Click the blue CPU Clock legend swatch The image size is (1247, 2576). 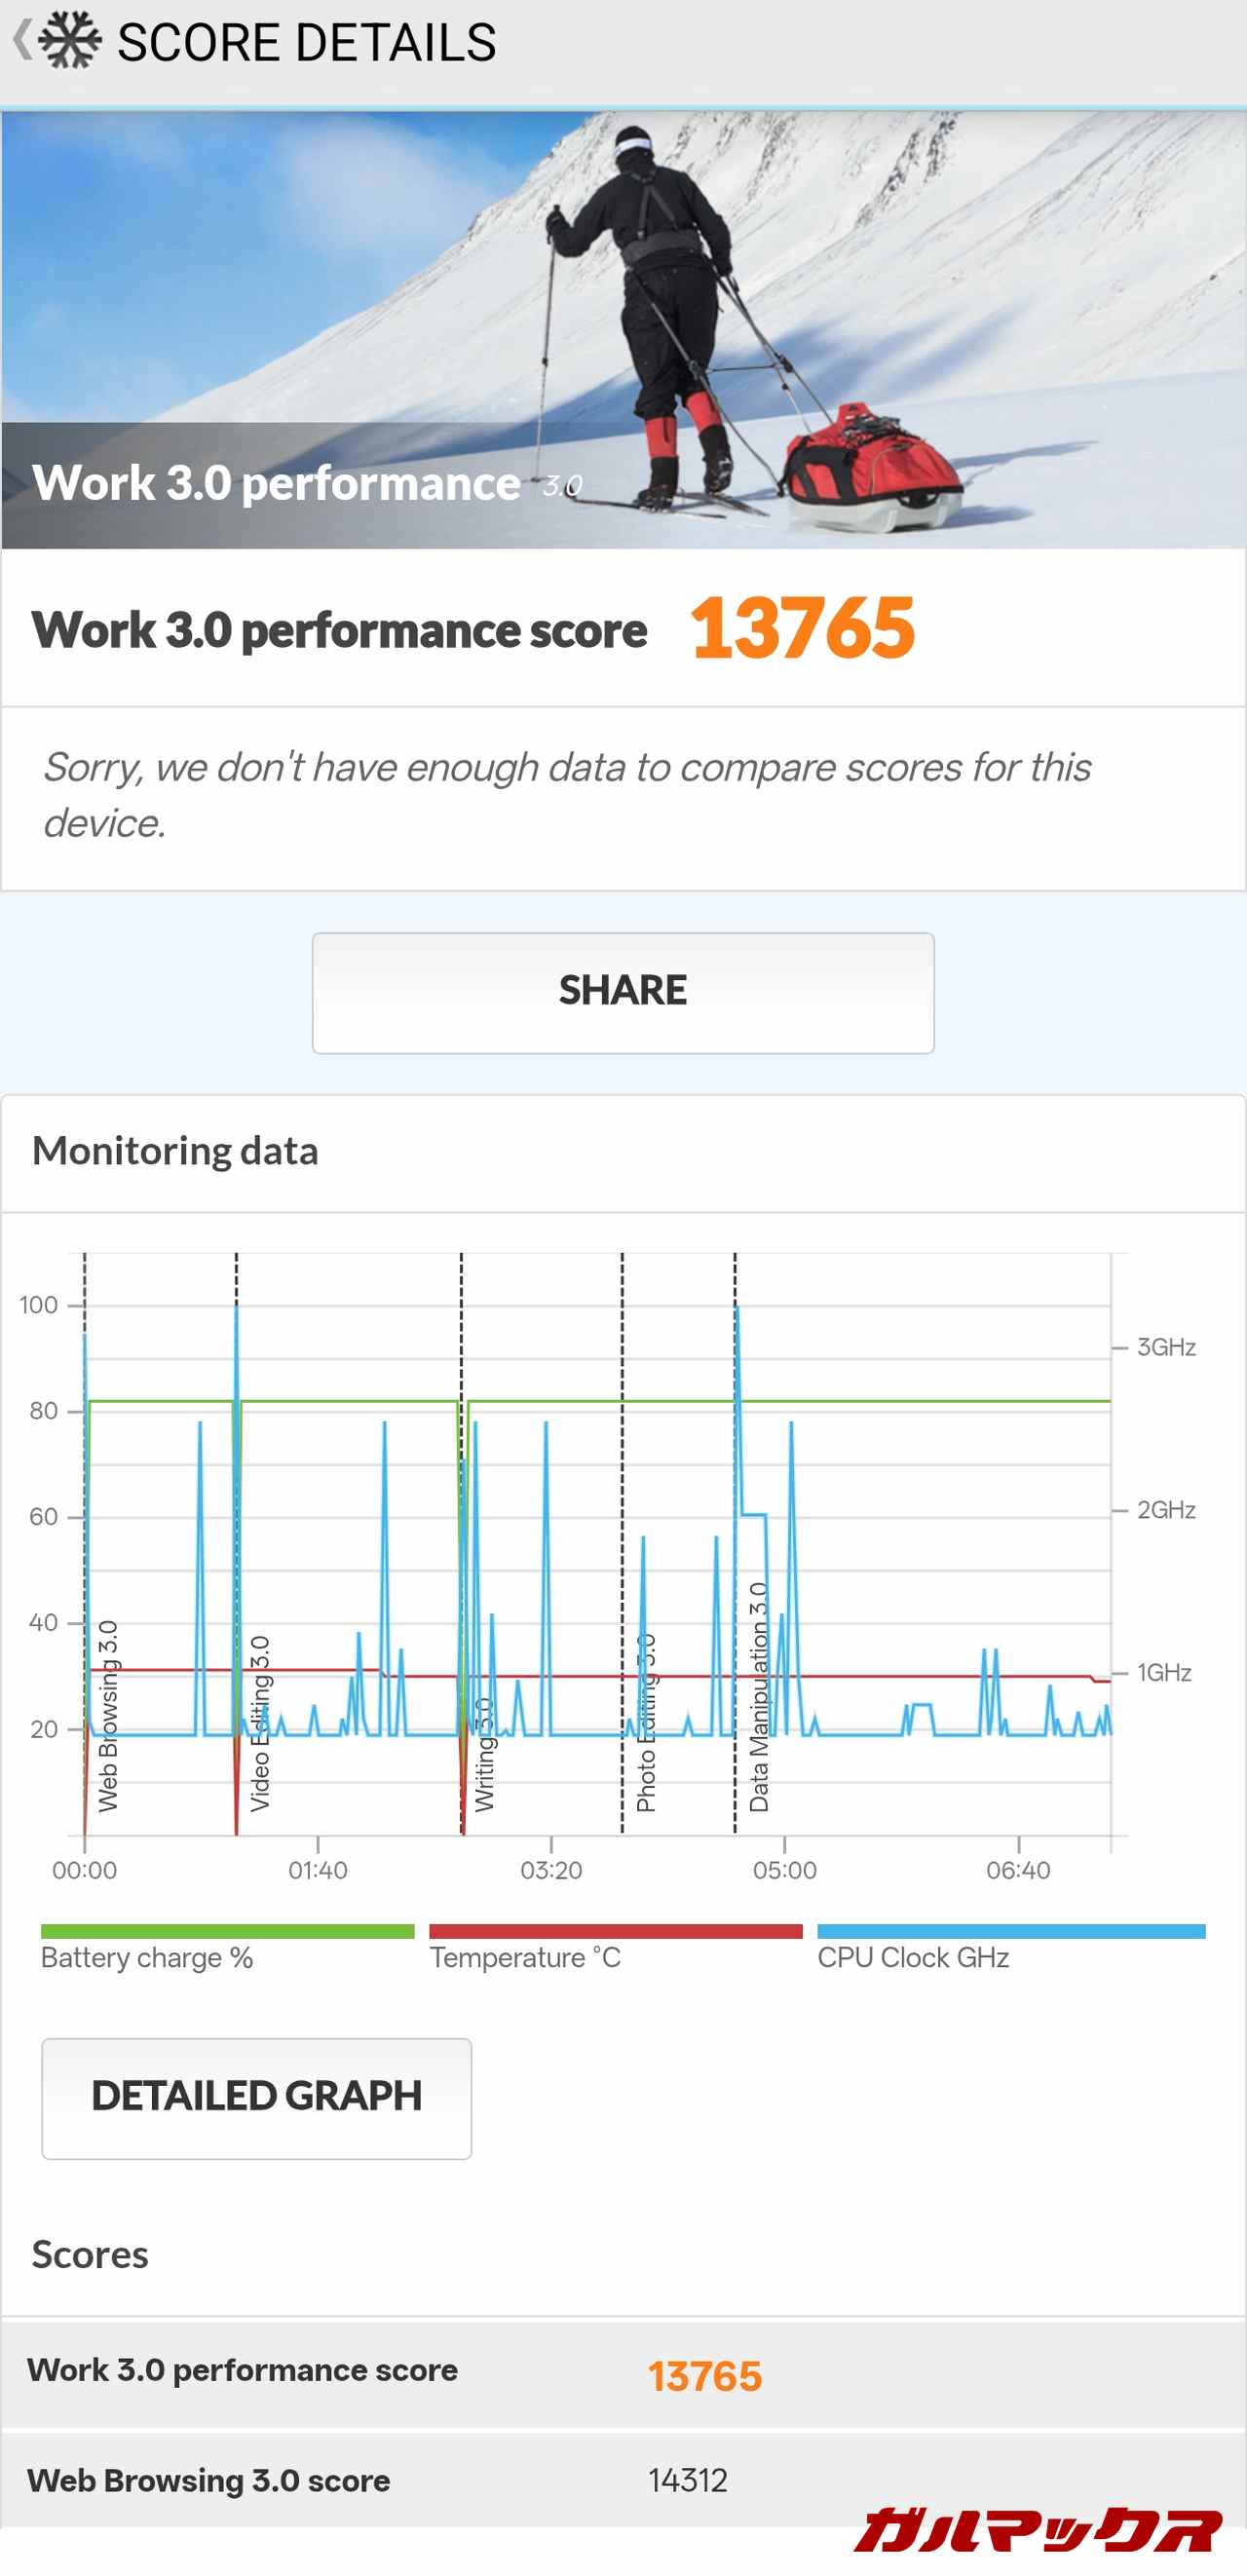1010,1931
